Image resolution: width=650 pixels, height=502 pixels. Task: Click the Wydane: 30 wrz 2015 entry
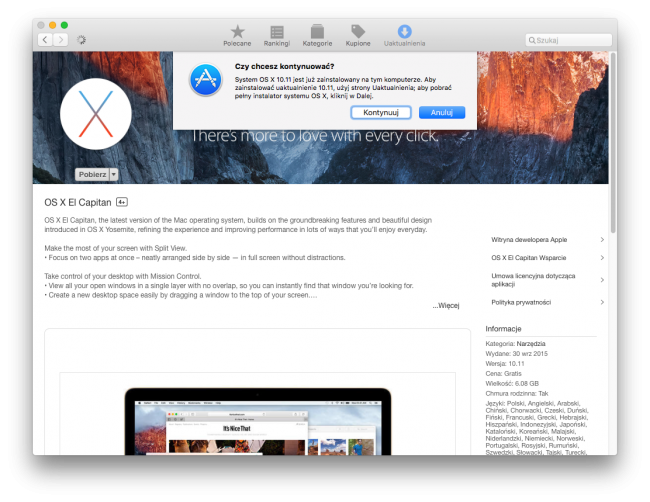click(517, 354)
